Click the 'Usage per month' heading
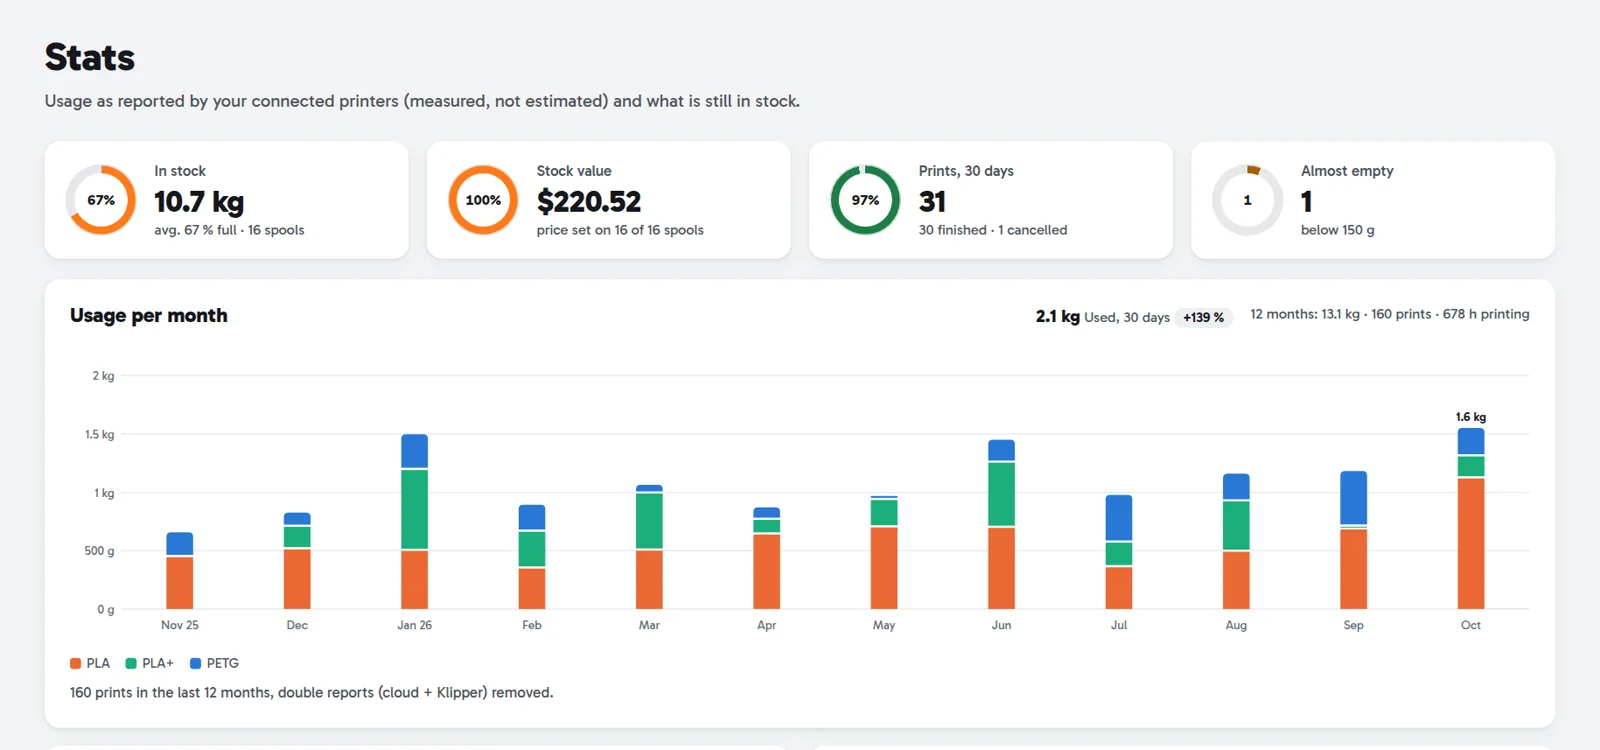The height and width of the screenshot is (750, 1600). click(x=149, y=316)
